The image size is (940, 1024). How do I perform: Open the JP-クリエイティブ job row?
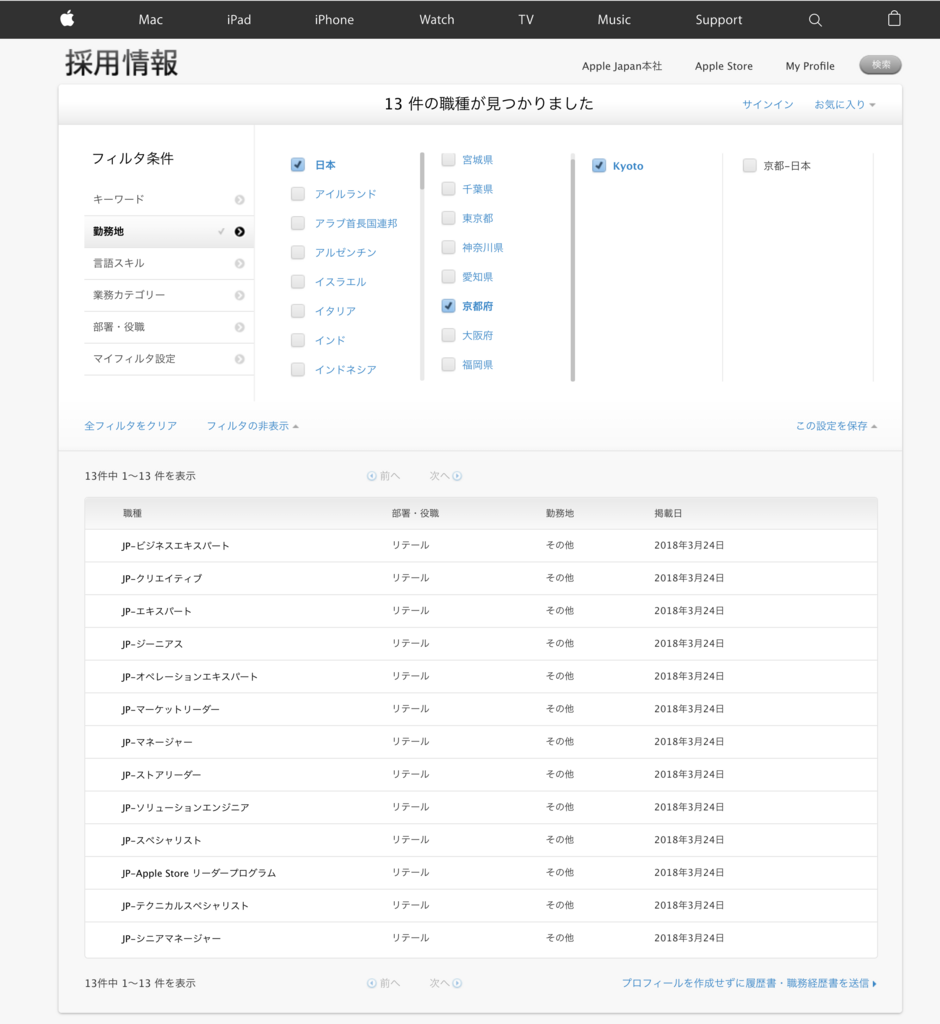[481, 578]
